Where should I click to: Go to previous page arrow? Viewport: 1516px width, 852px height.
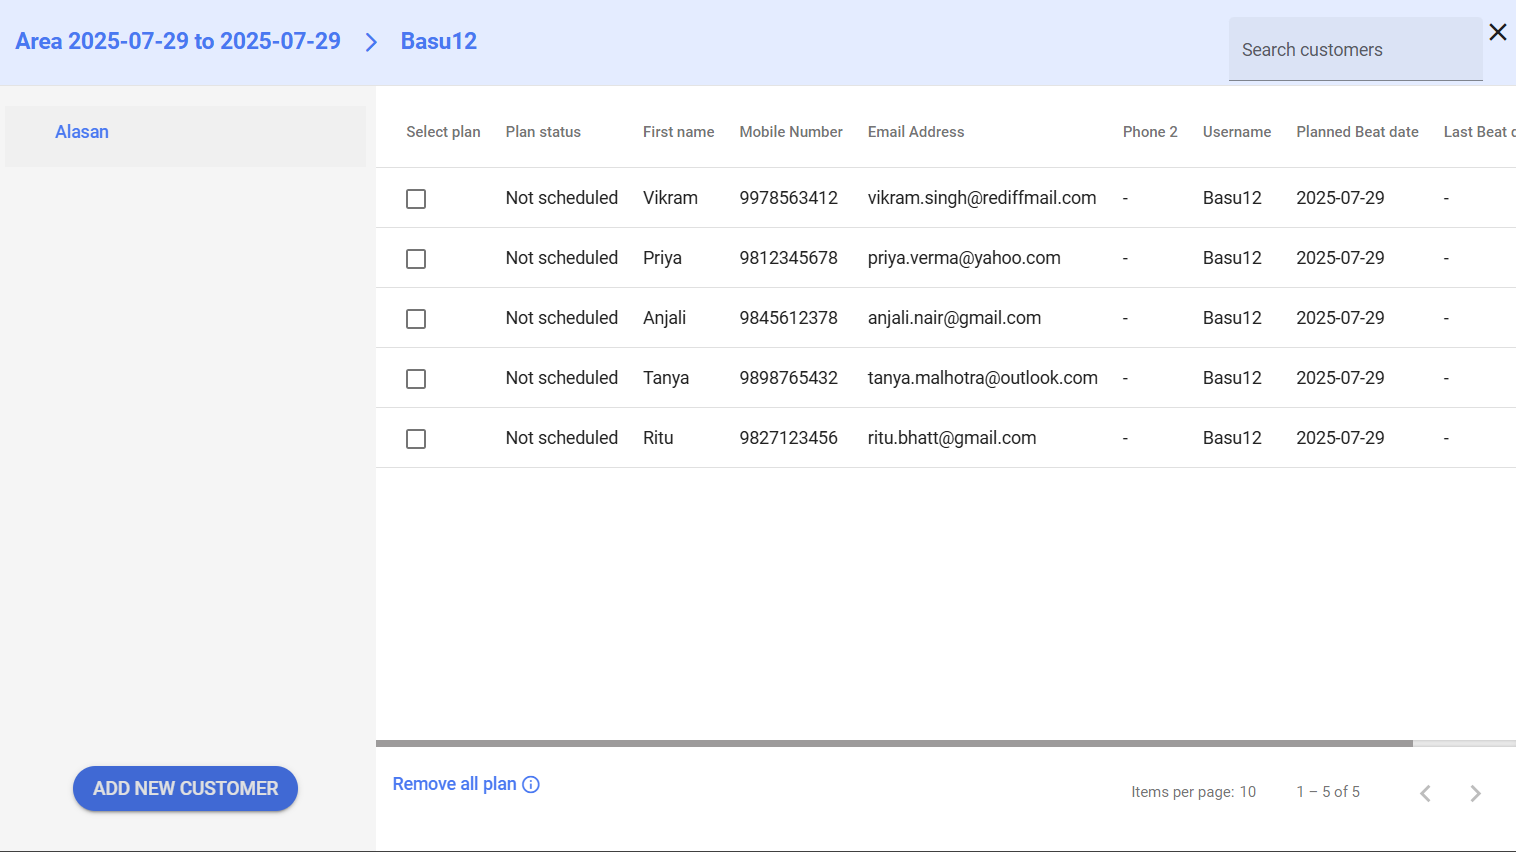pyautogui.click(x=1425, y=793)
